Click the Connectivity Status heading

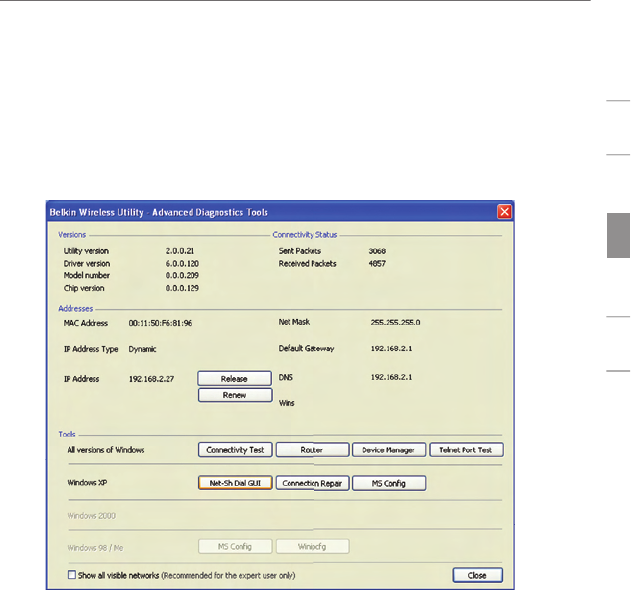305,235
